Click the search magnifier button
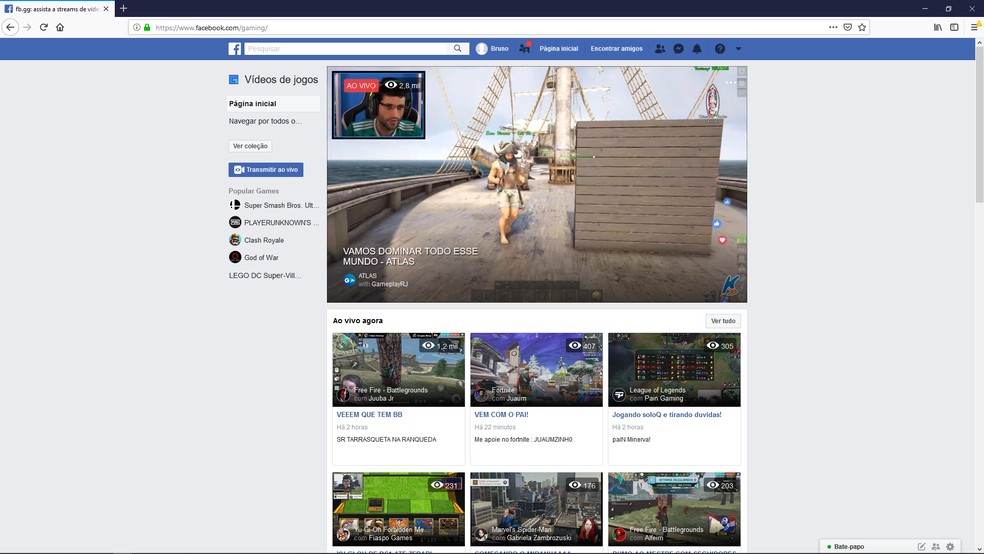This screenshot has width=984, height=554. point(457,48)
